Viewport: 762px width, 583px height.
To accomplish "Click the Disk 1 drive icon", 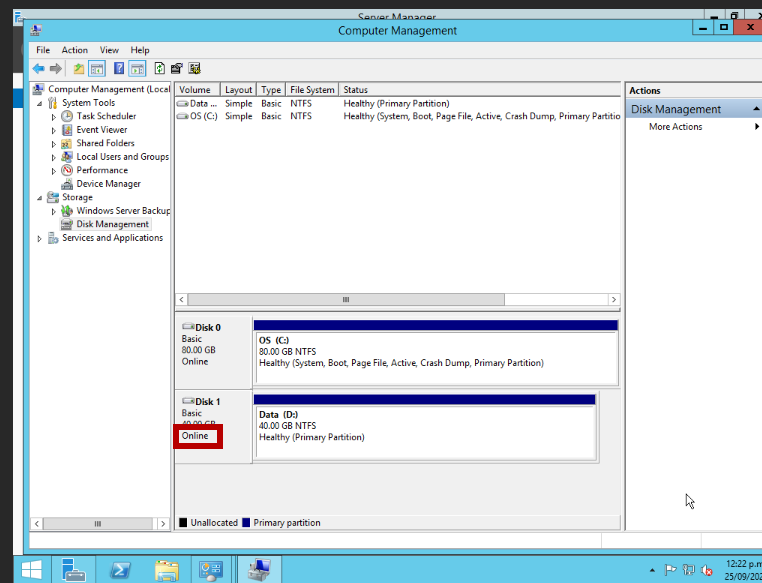I will click(x=188, y=401).
